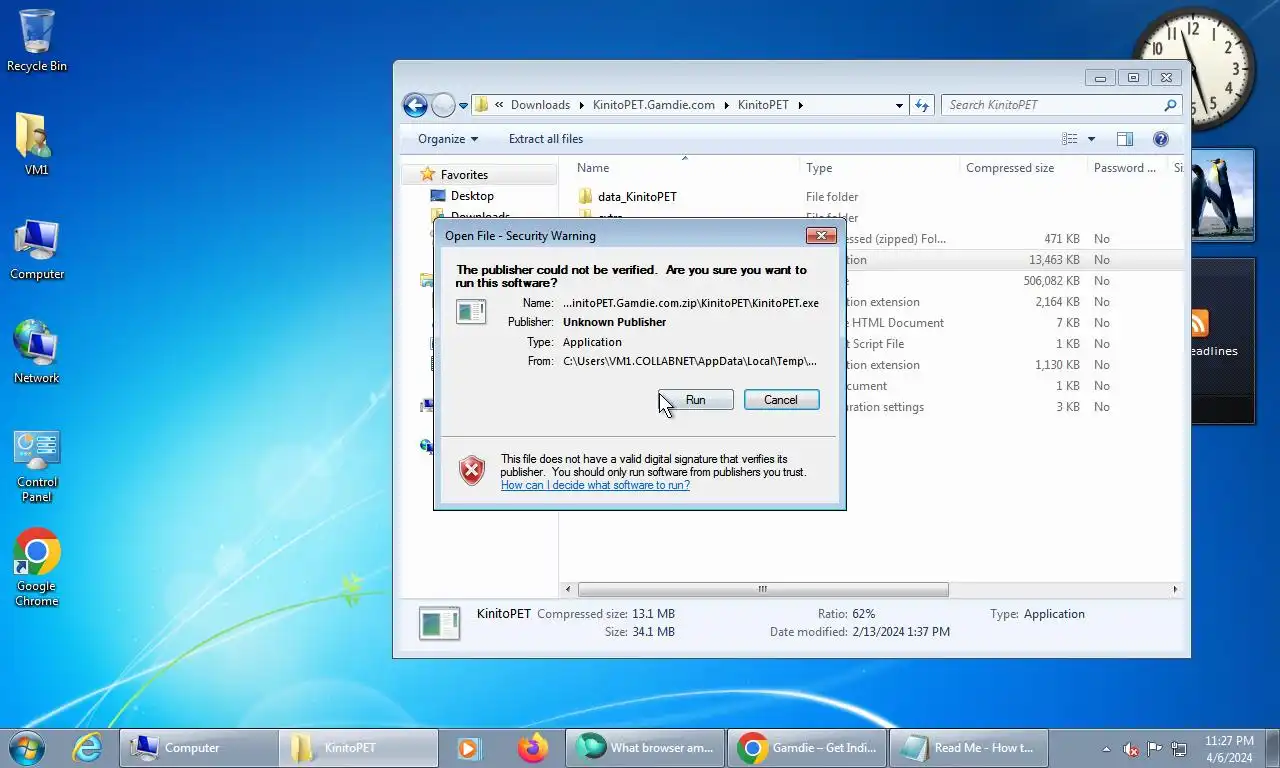
Task: Select the Google Chrome desktop shortcut
Action: (x=37, y=567)
